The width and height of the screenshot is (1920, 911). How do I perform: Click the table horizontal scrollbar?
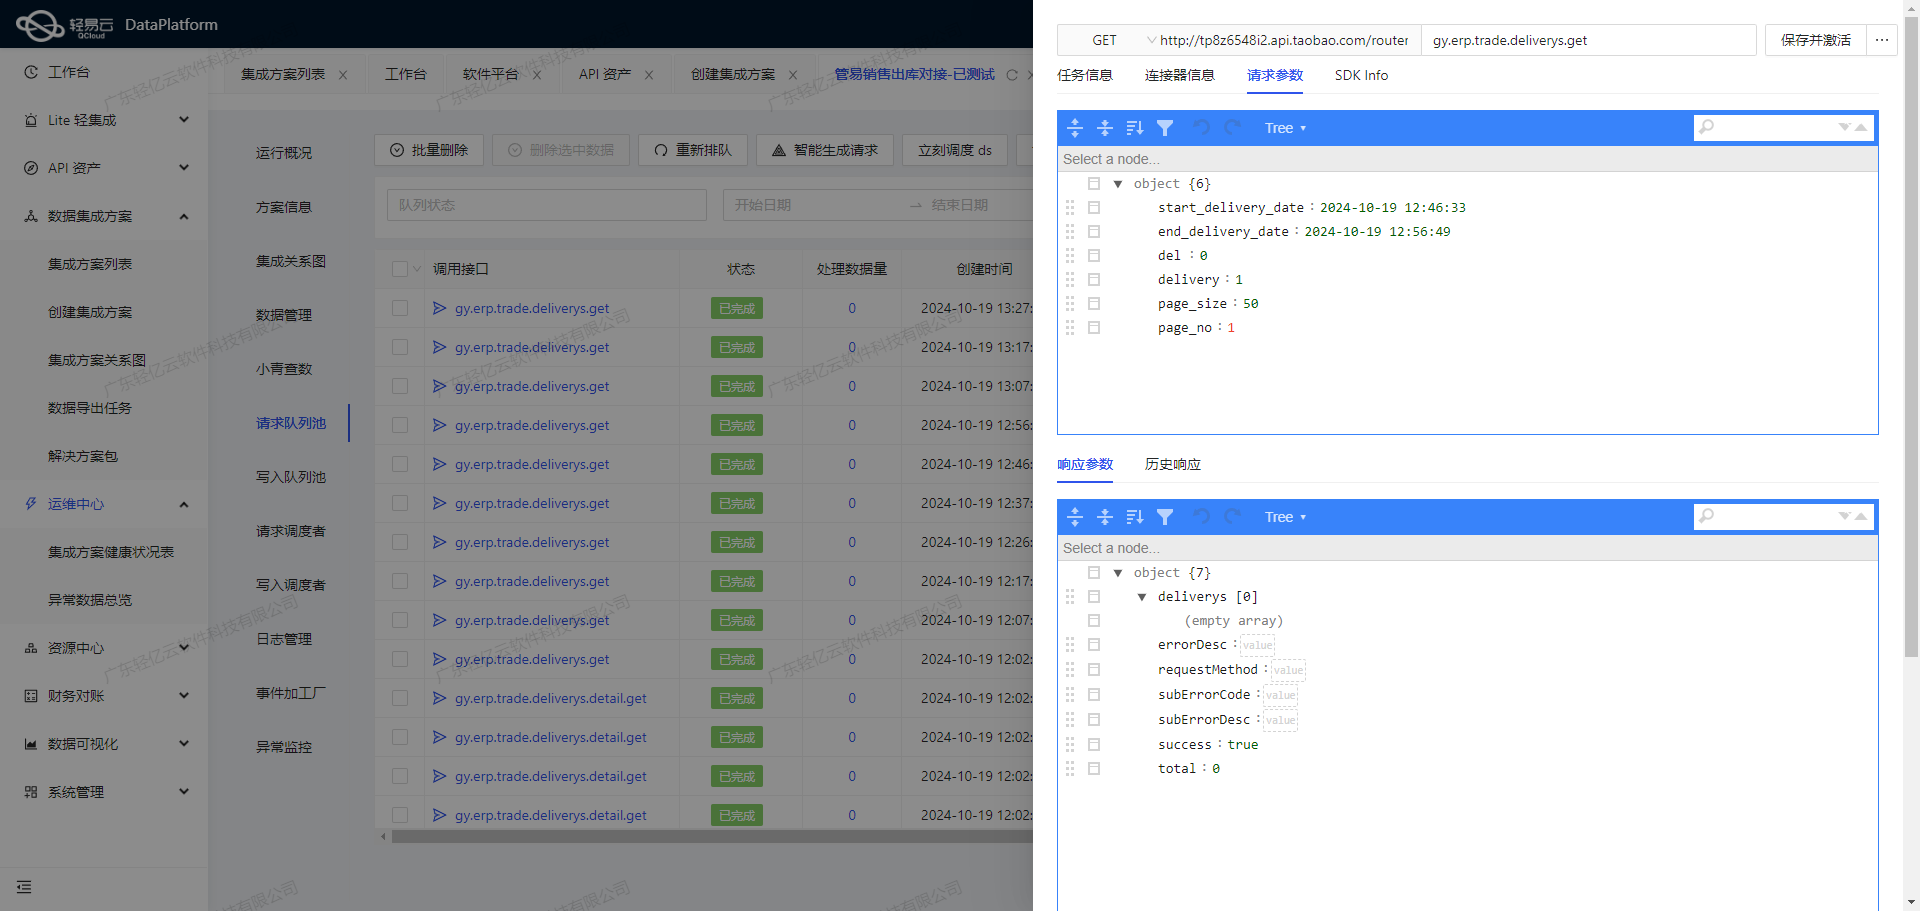pyautogui.click(x=712, y=837)
